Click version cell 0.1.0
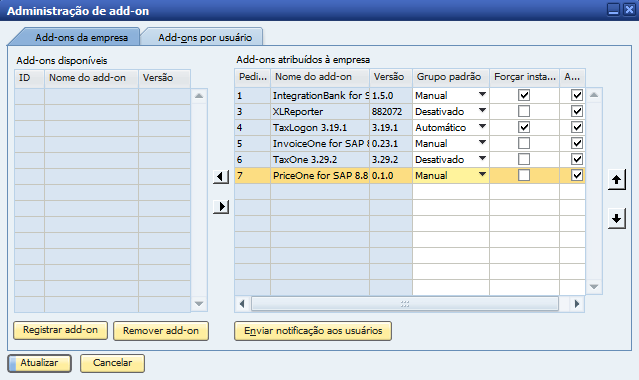Screen dimensions: 639x380 391,175
